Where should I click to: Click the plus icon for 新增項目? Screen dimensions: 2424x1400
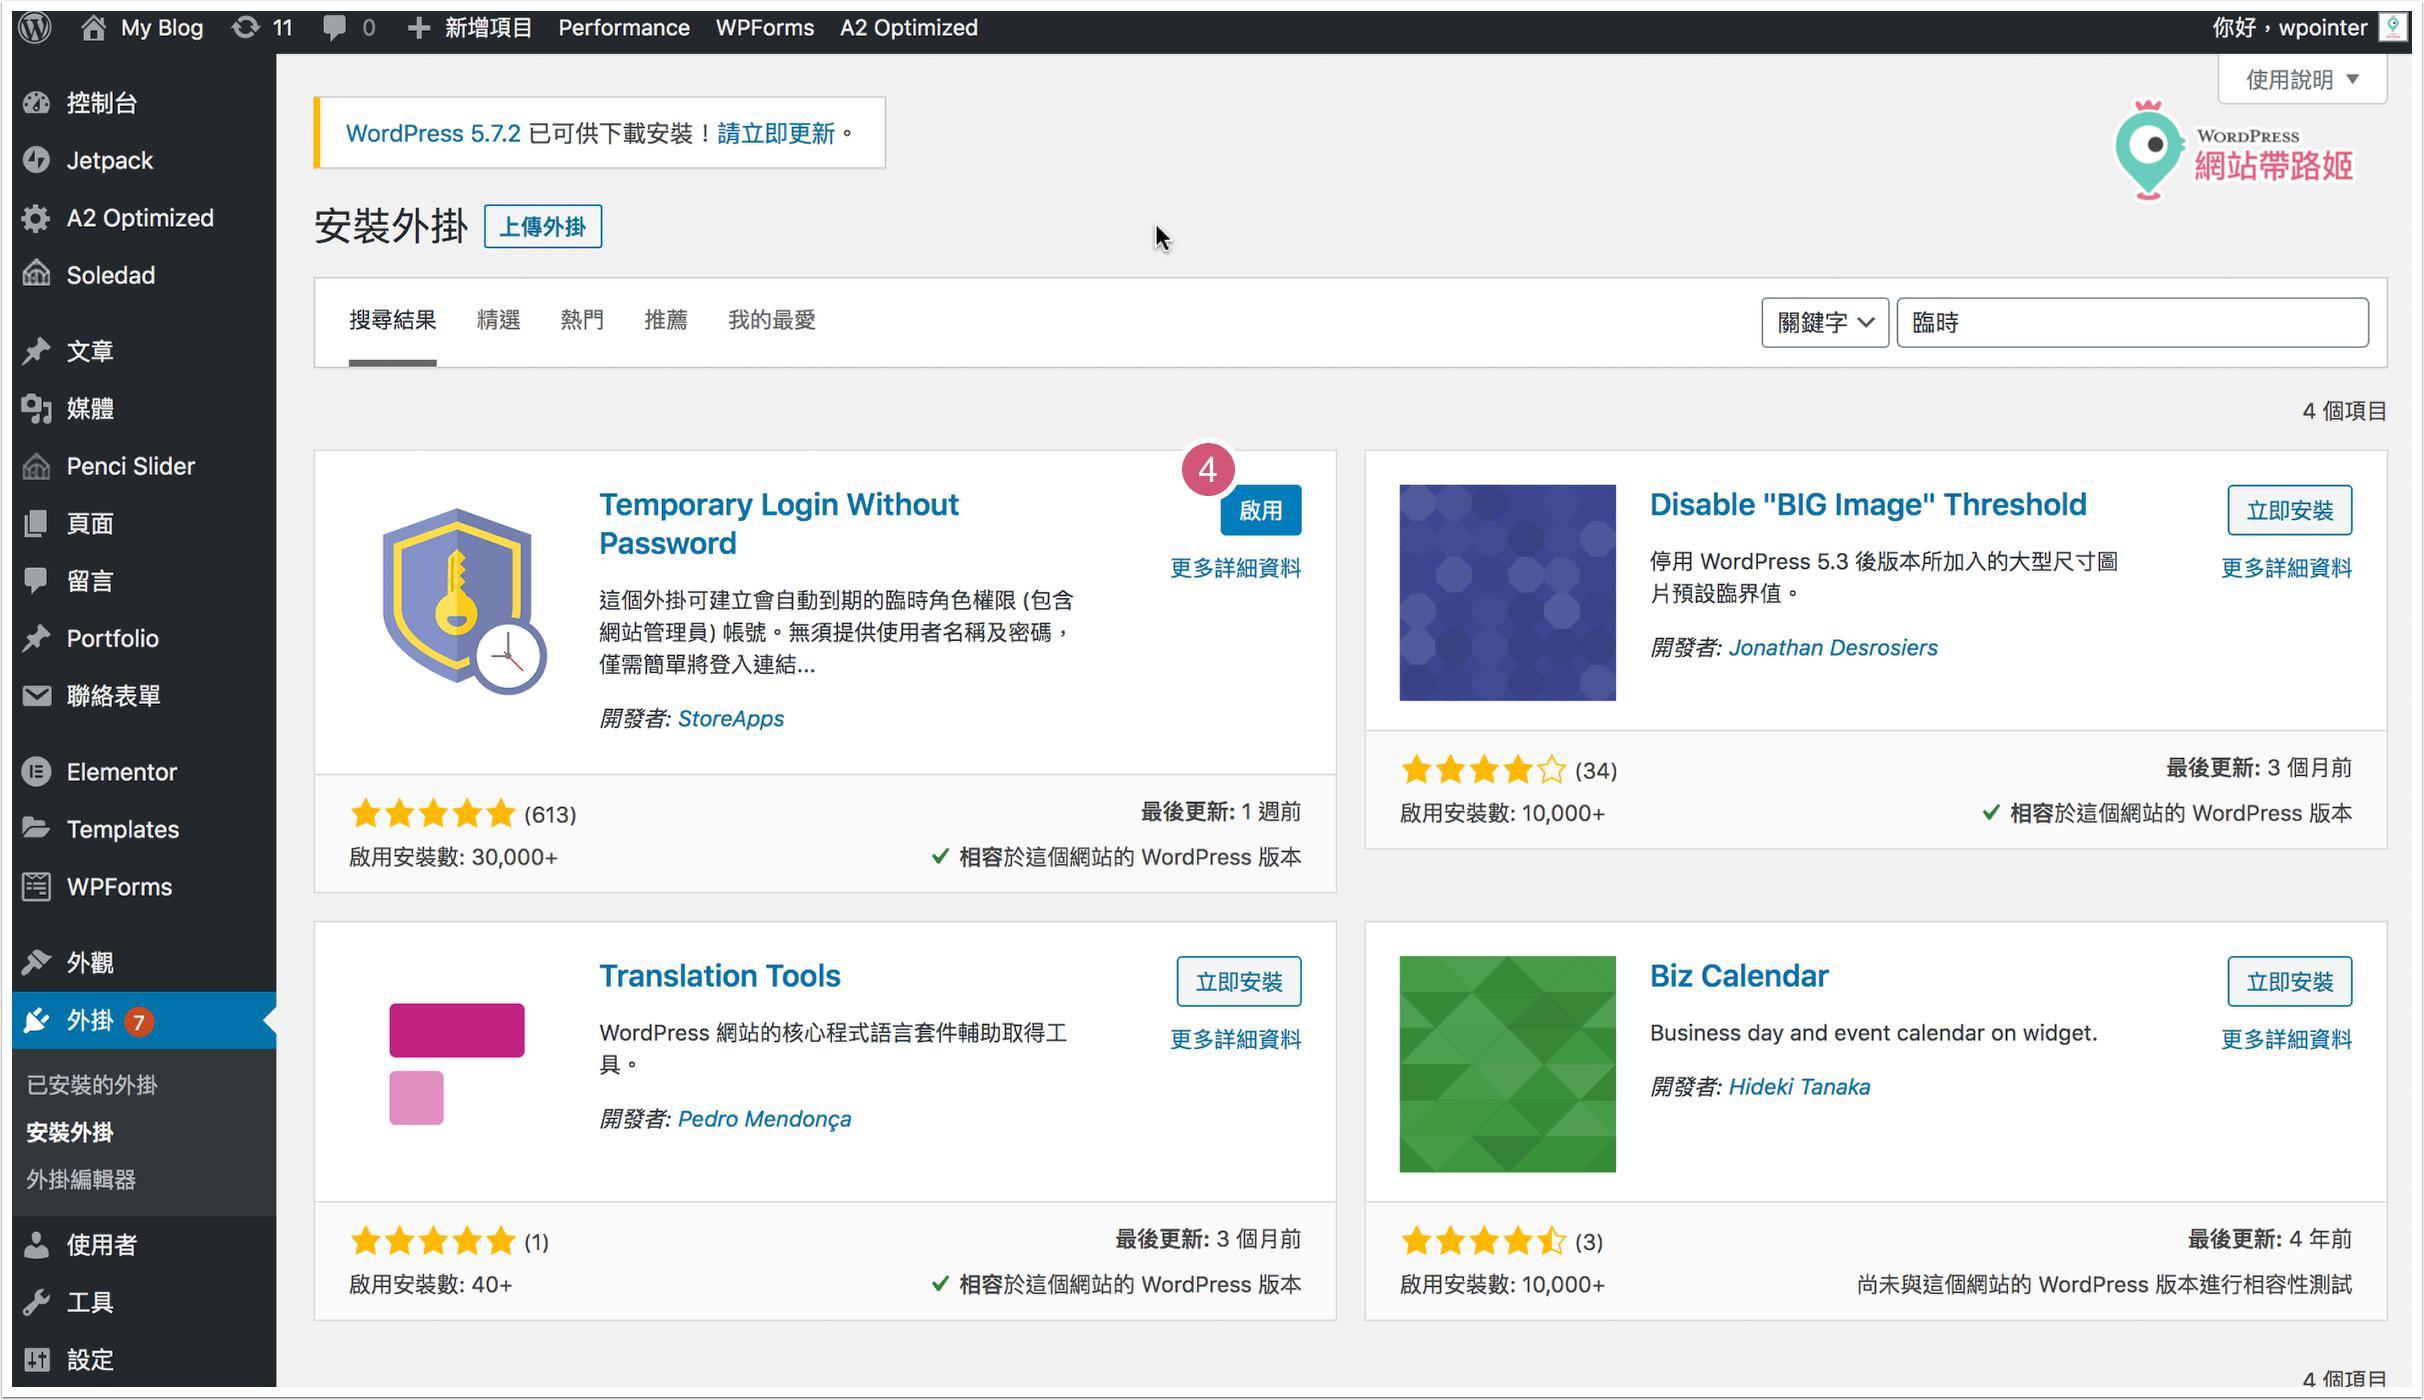point(418,28)
